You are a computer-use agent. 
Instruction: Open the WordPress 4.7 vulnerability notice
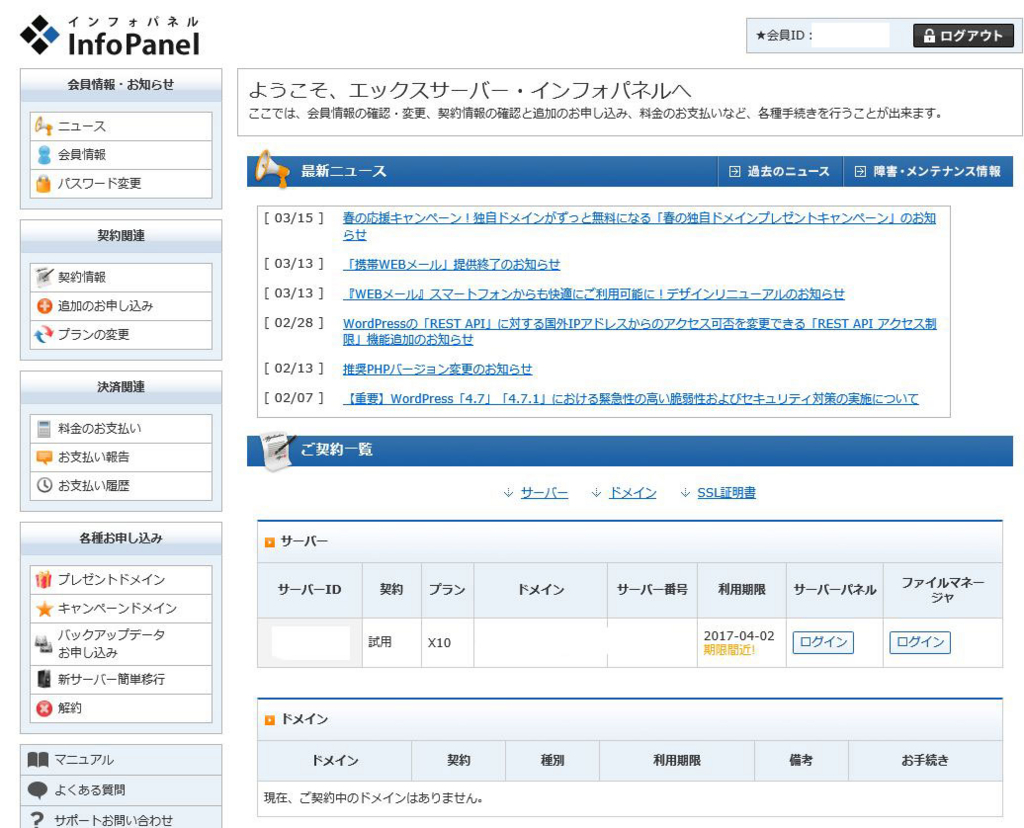coord(631,398)
